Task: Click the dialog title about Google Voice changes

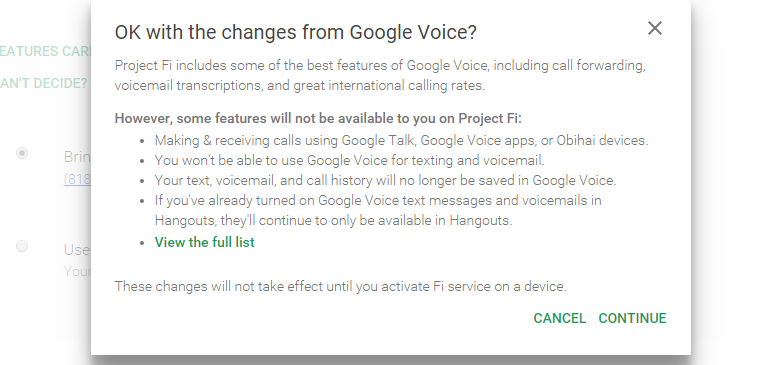Action: pos(296,32)
